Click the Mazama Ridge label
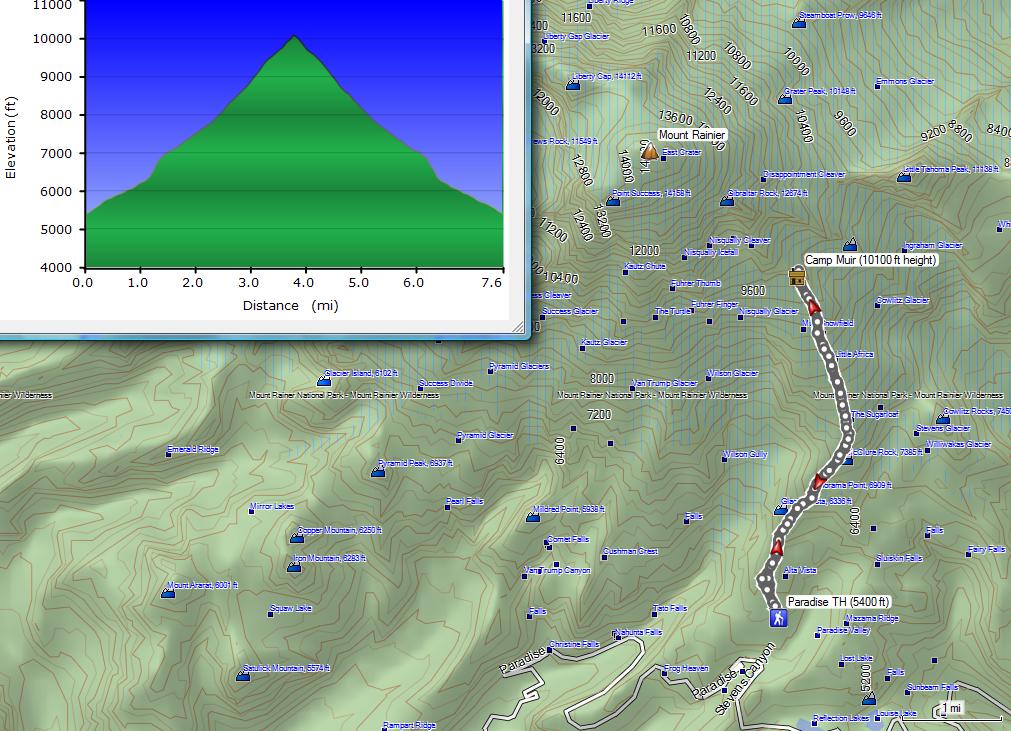Viewport: 1011px width, 731px height. click(x=872, y=618)
